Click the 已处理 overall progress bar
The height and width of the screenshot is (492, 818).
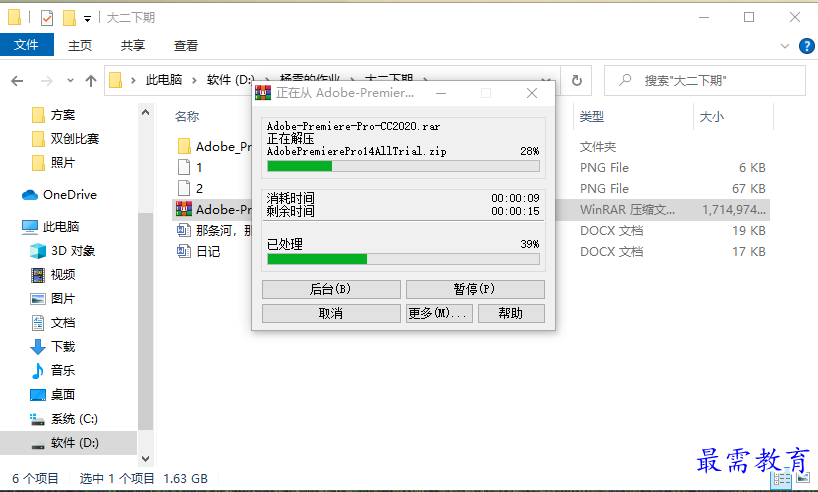[x=403, y=259]
